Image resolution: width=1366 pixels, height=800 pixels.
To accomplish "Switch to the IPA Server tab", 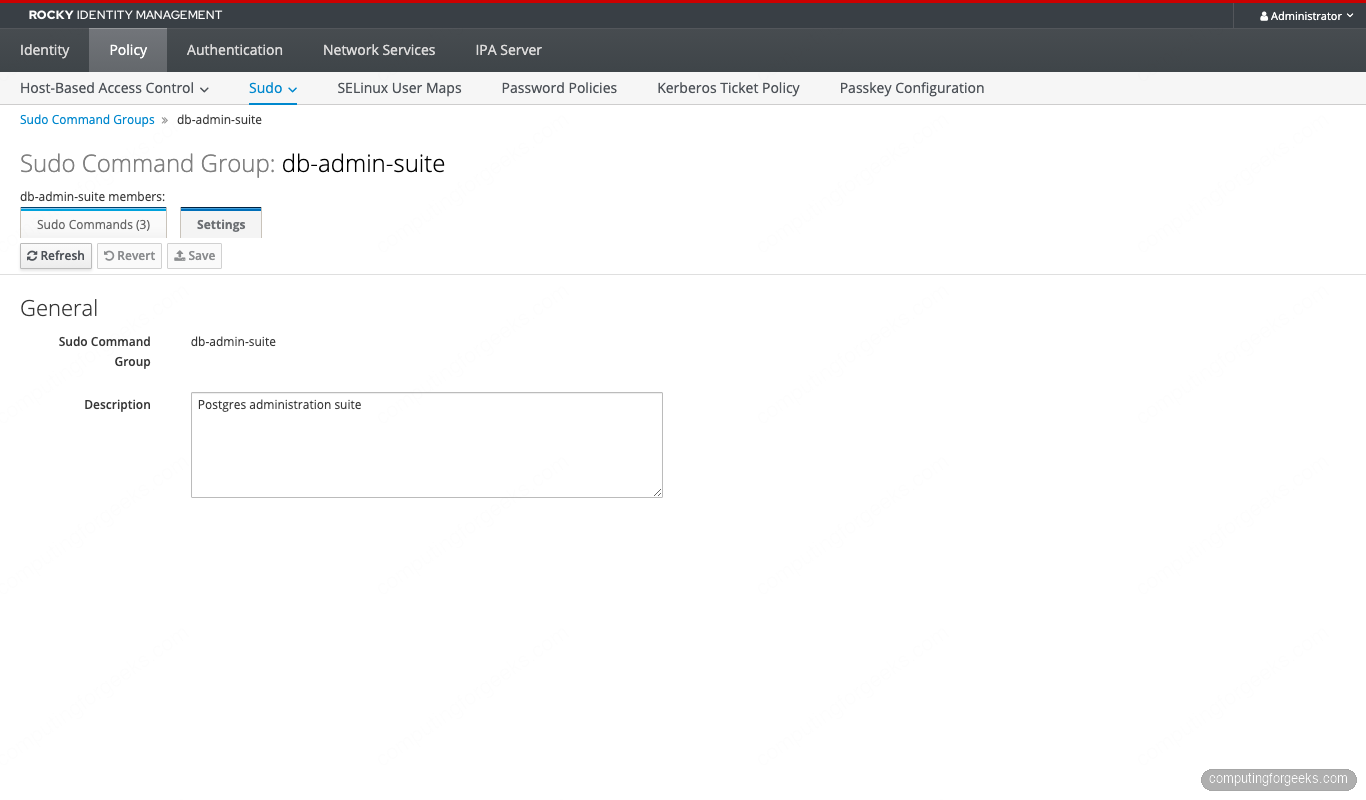I will coord(508,50).
